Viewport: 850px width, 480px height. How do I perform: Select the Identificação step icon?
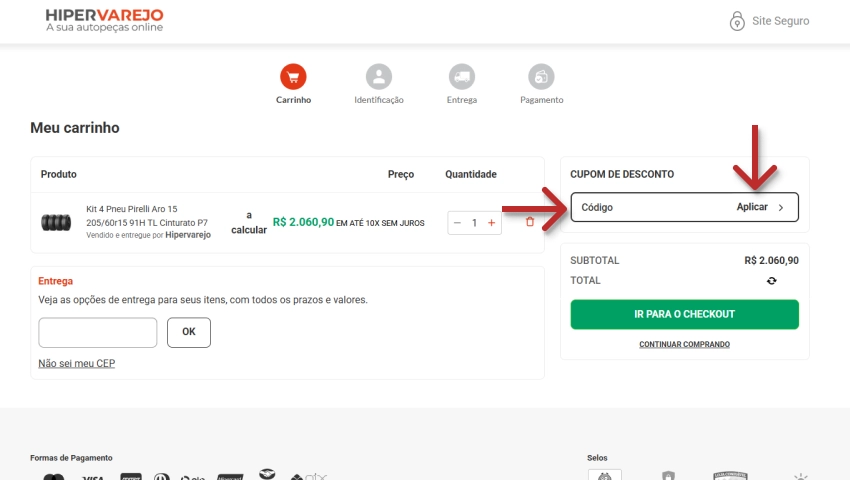point(379,76)
